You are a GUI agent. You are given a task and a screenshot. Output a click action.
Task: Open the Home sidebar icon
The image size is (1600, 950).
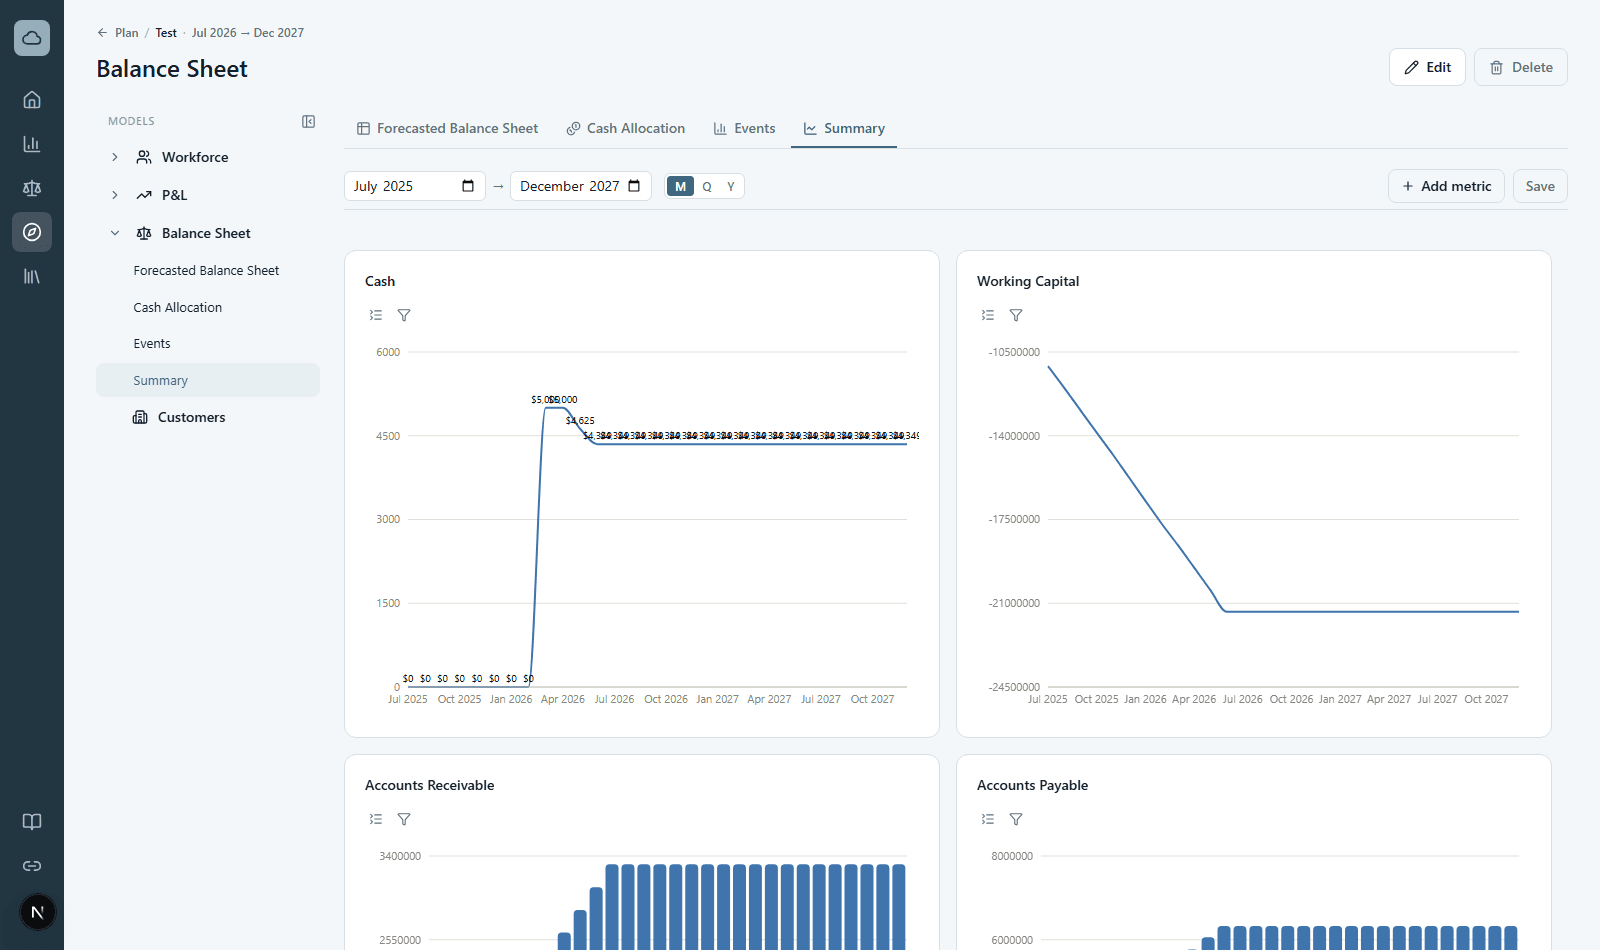tap(32, 100)
